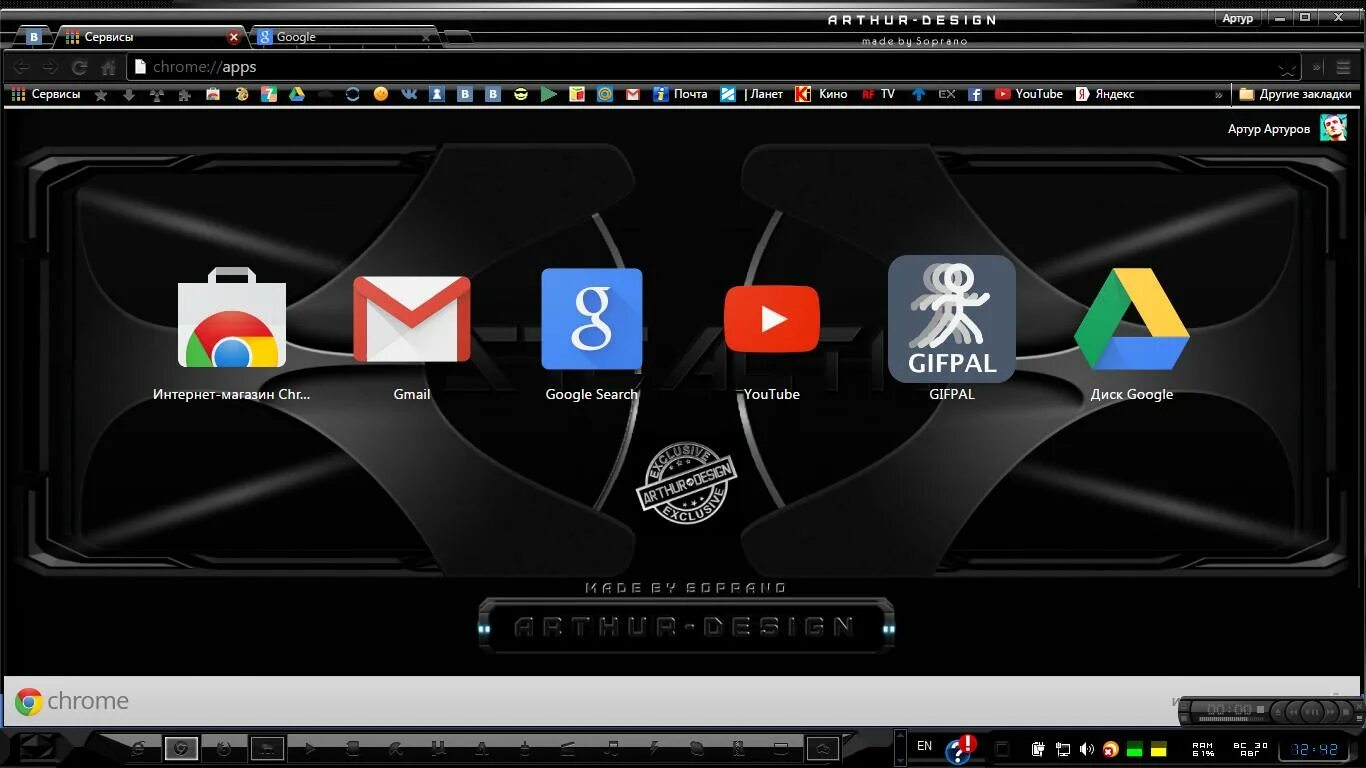Open the Chrome main menu
The height and width of the screenshot is (768, 1366).
[x=1343, y=67]
